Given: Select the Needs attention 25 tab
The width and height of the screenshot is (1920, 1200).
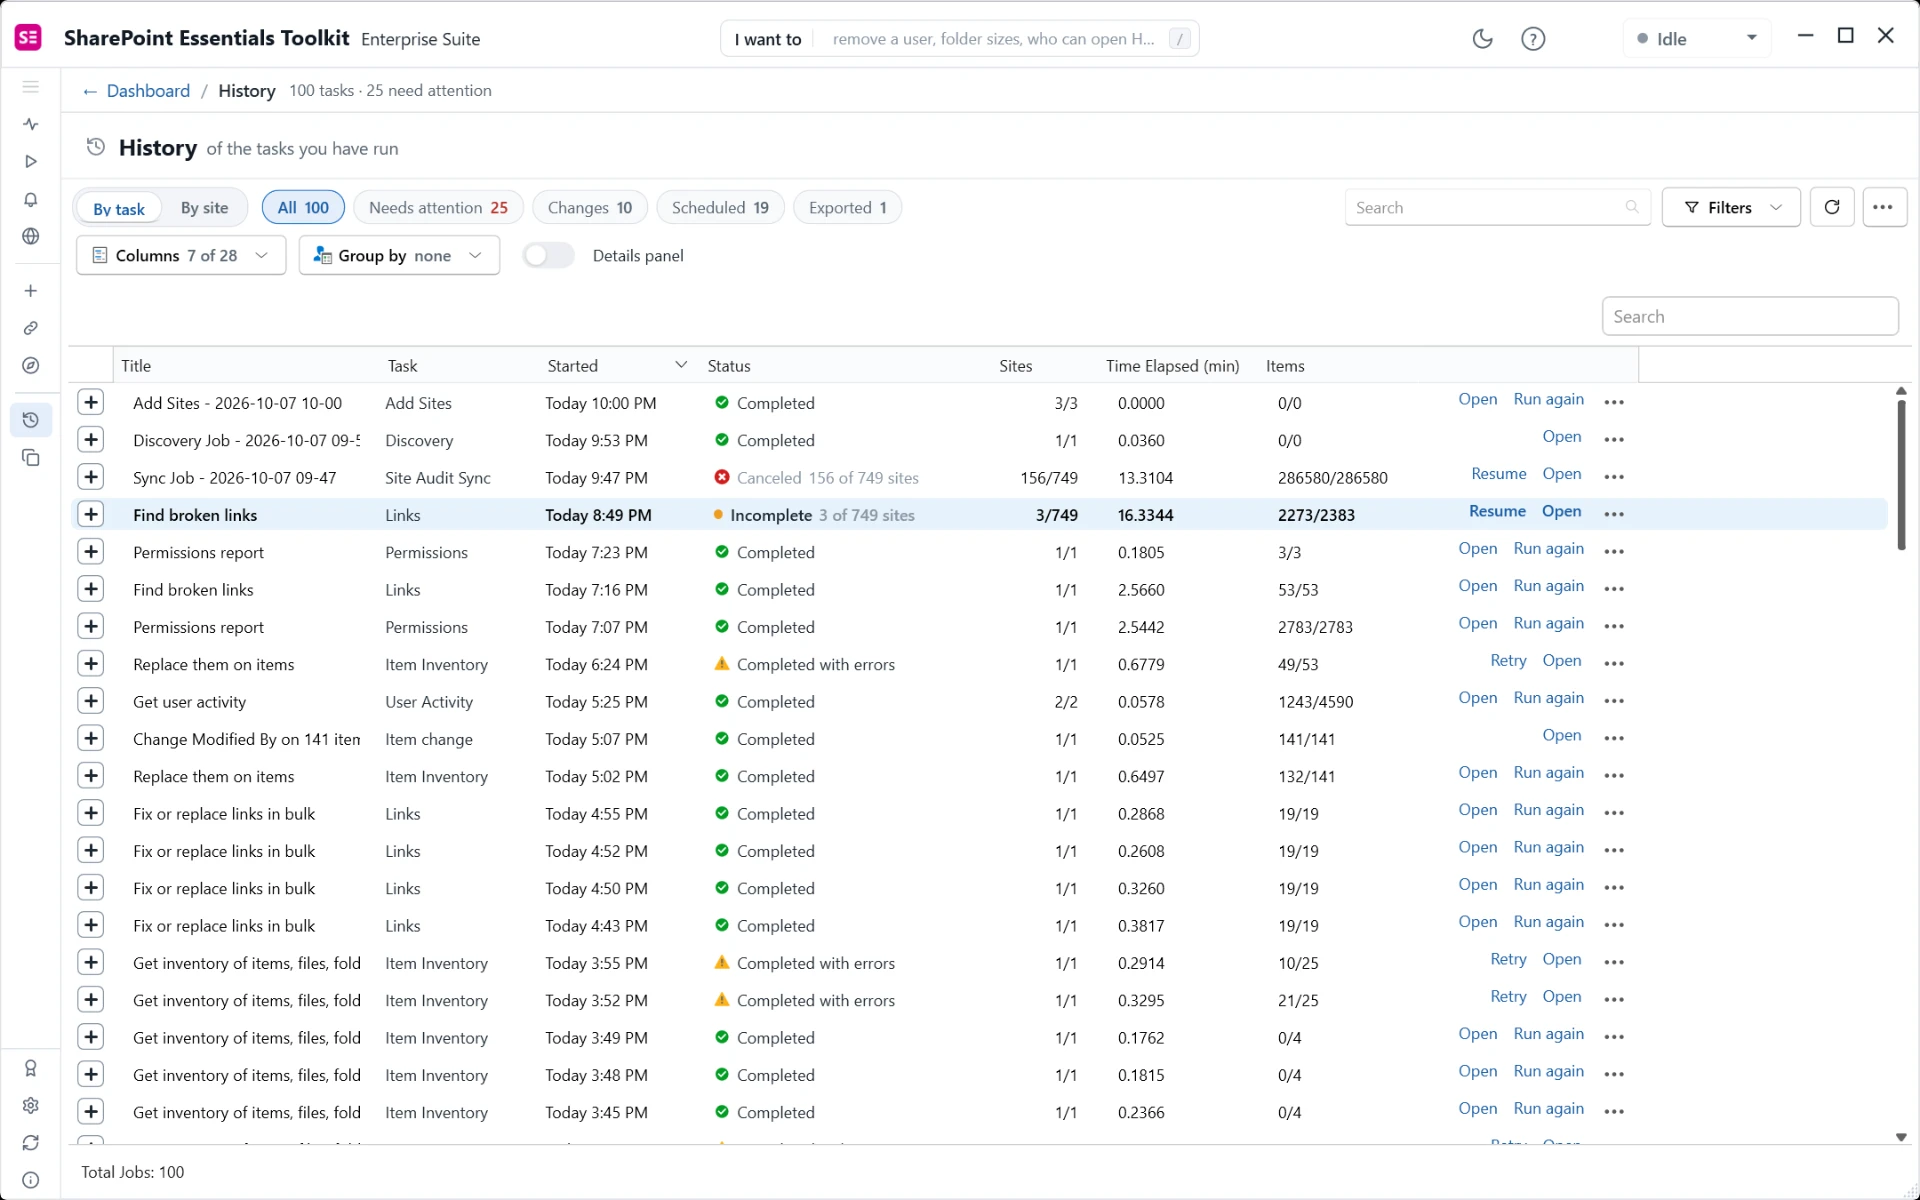Looking at the screenshot, I should click(438, 207).
